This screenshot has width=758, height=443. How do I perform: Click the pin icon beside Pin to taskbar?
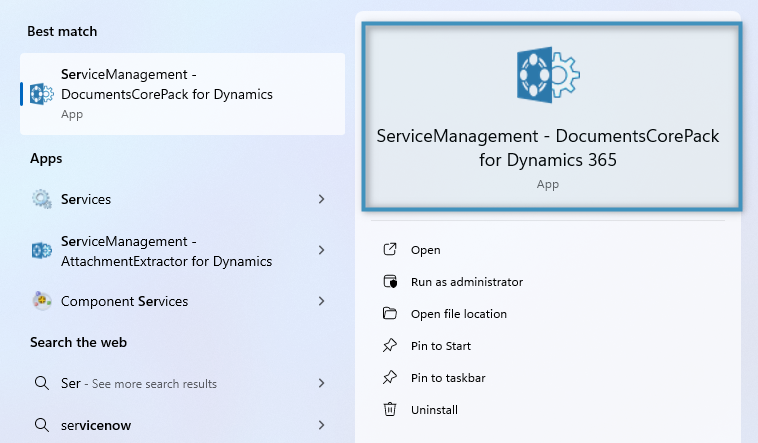[x=390, y=377]
